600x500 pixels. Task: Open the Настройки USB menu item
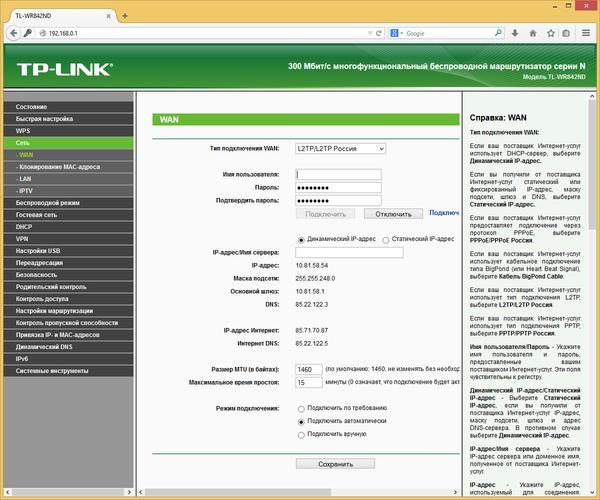point(69,251)
